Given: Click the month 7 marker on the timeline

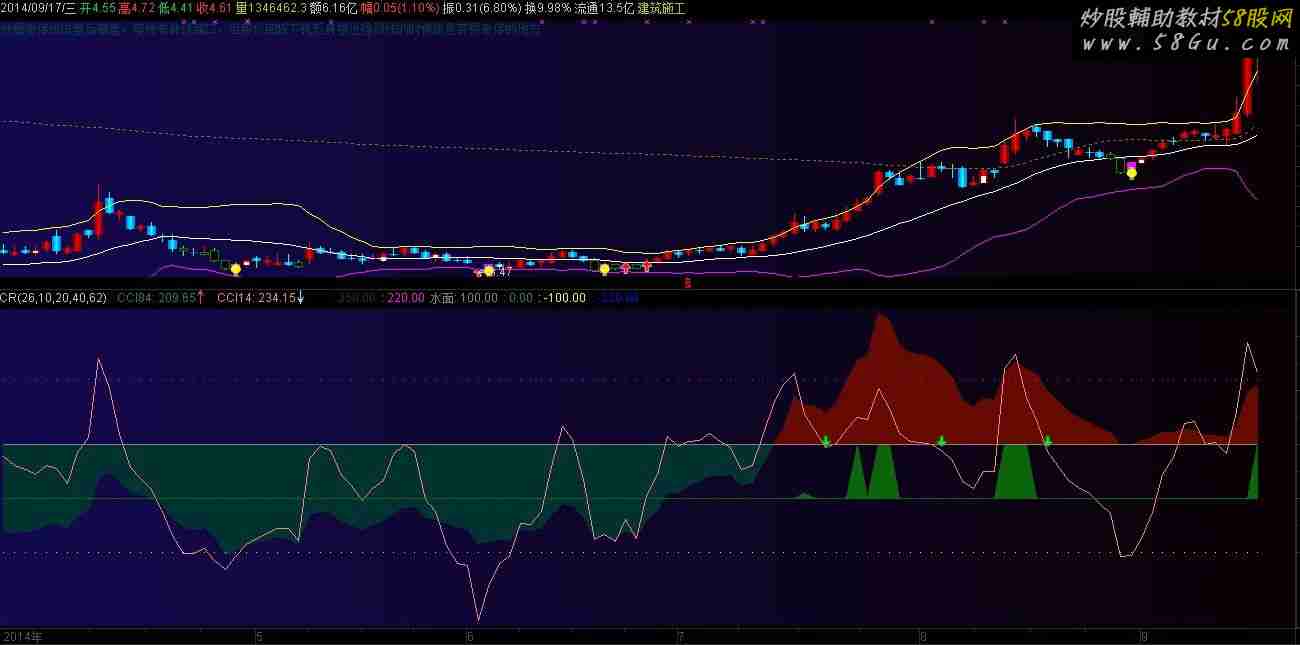Looking at the screenshot, I should pos(680,636).
